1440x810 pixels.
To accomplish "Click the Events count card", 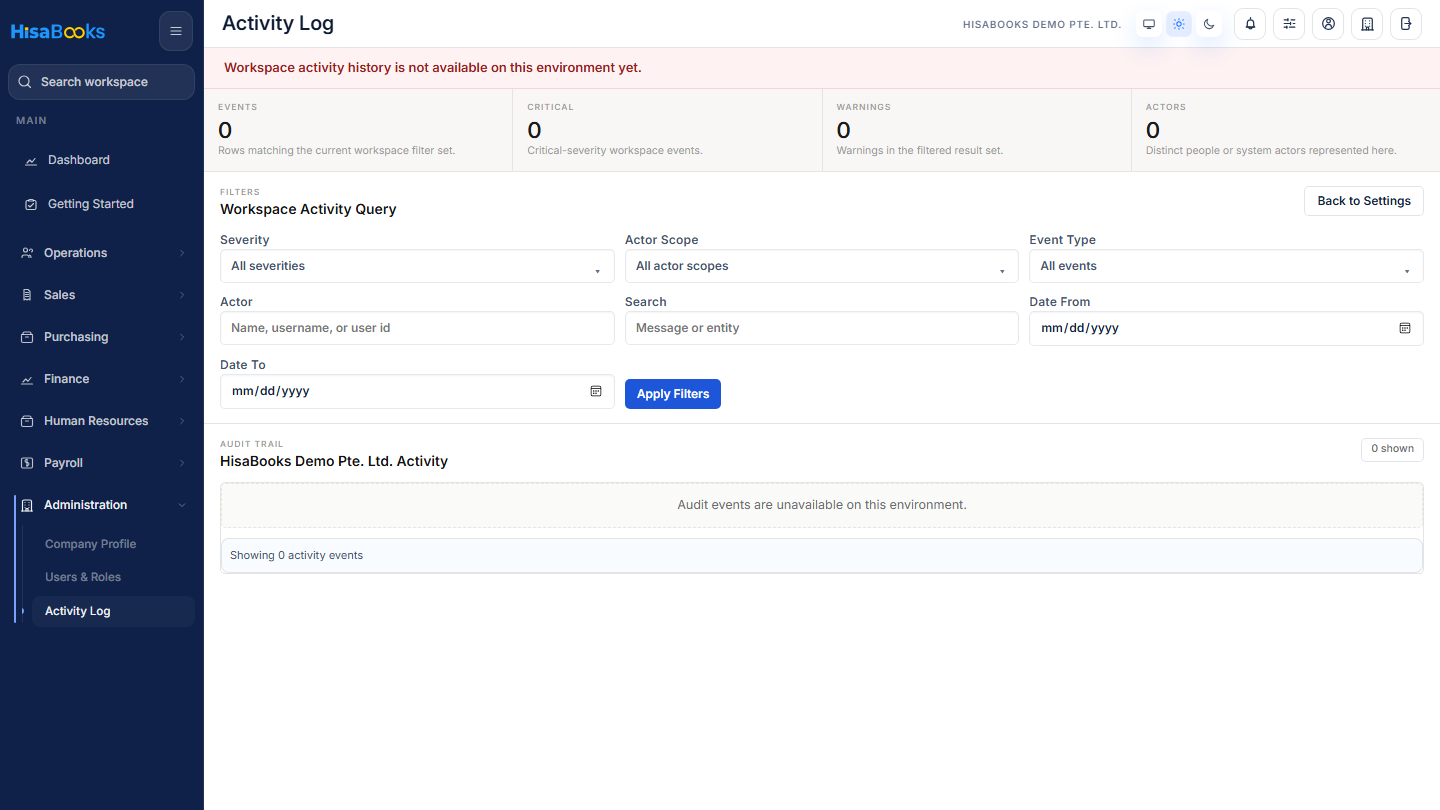I will pyautogui.click(x=358, y=130).
